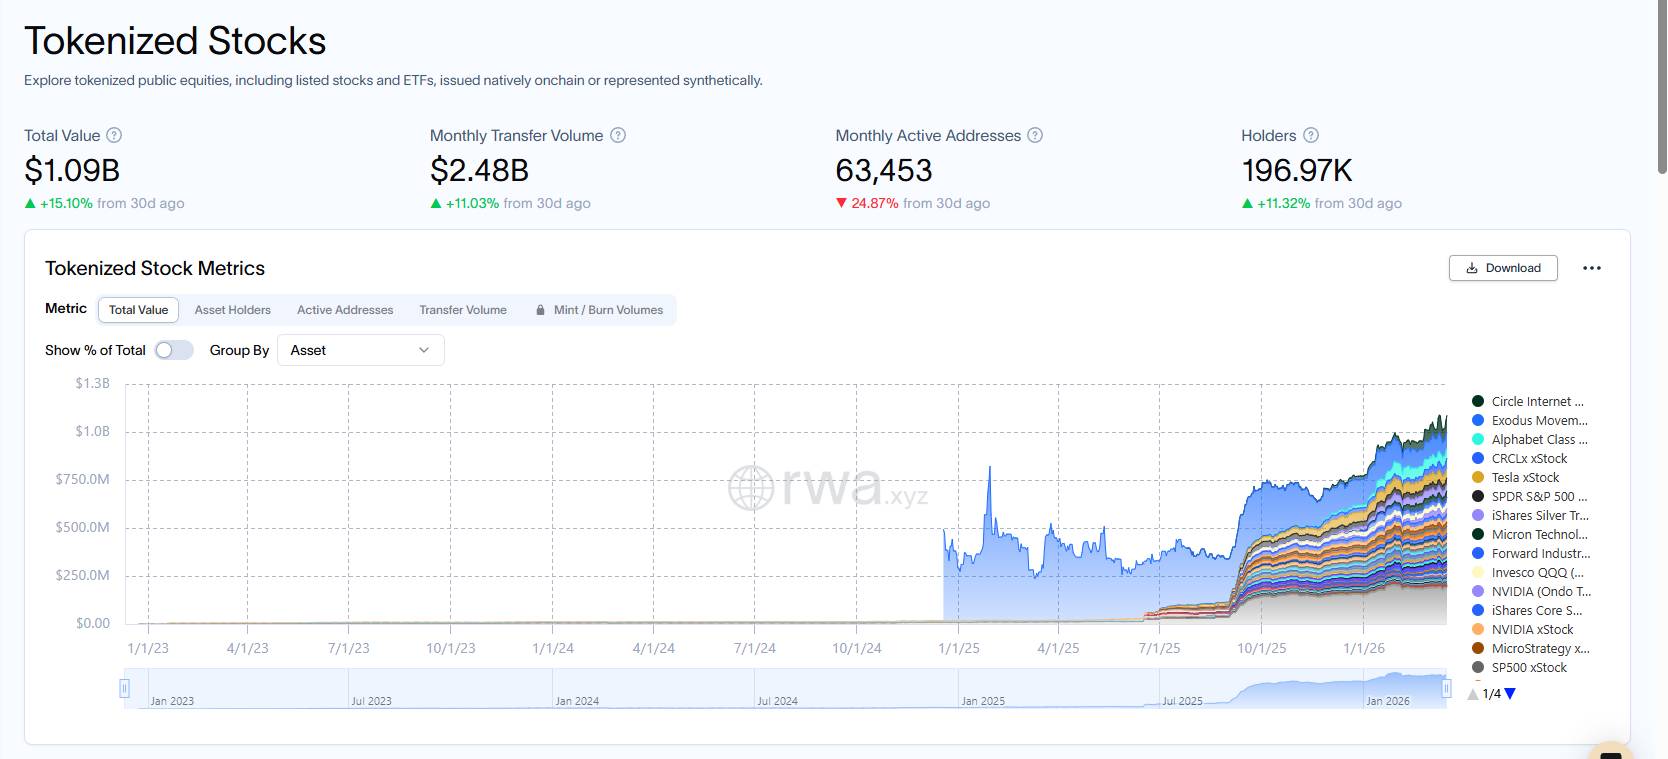1668x759 pixels.
Task: Click the Download button
Action: click(x=1503, y=268)
